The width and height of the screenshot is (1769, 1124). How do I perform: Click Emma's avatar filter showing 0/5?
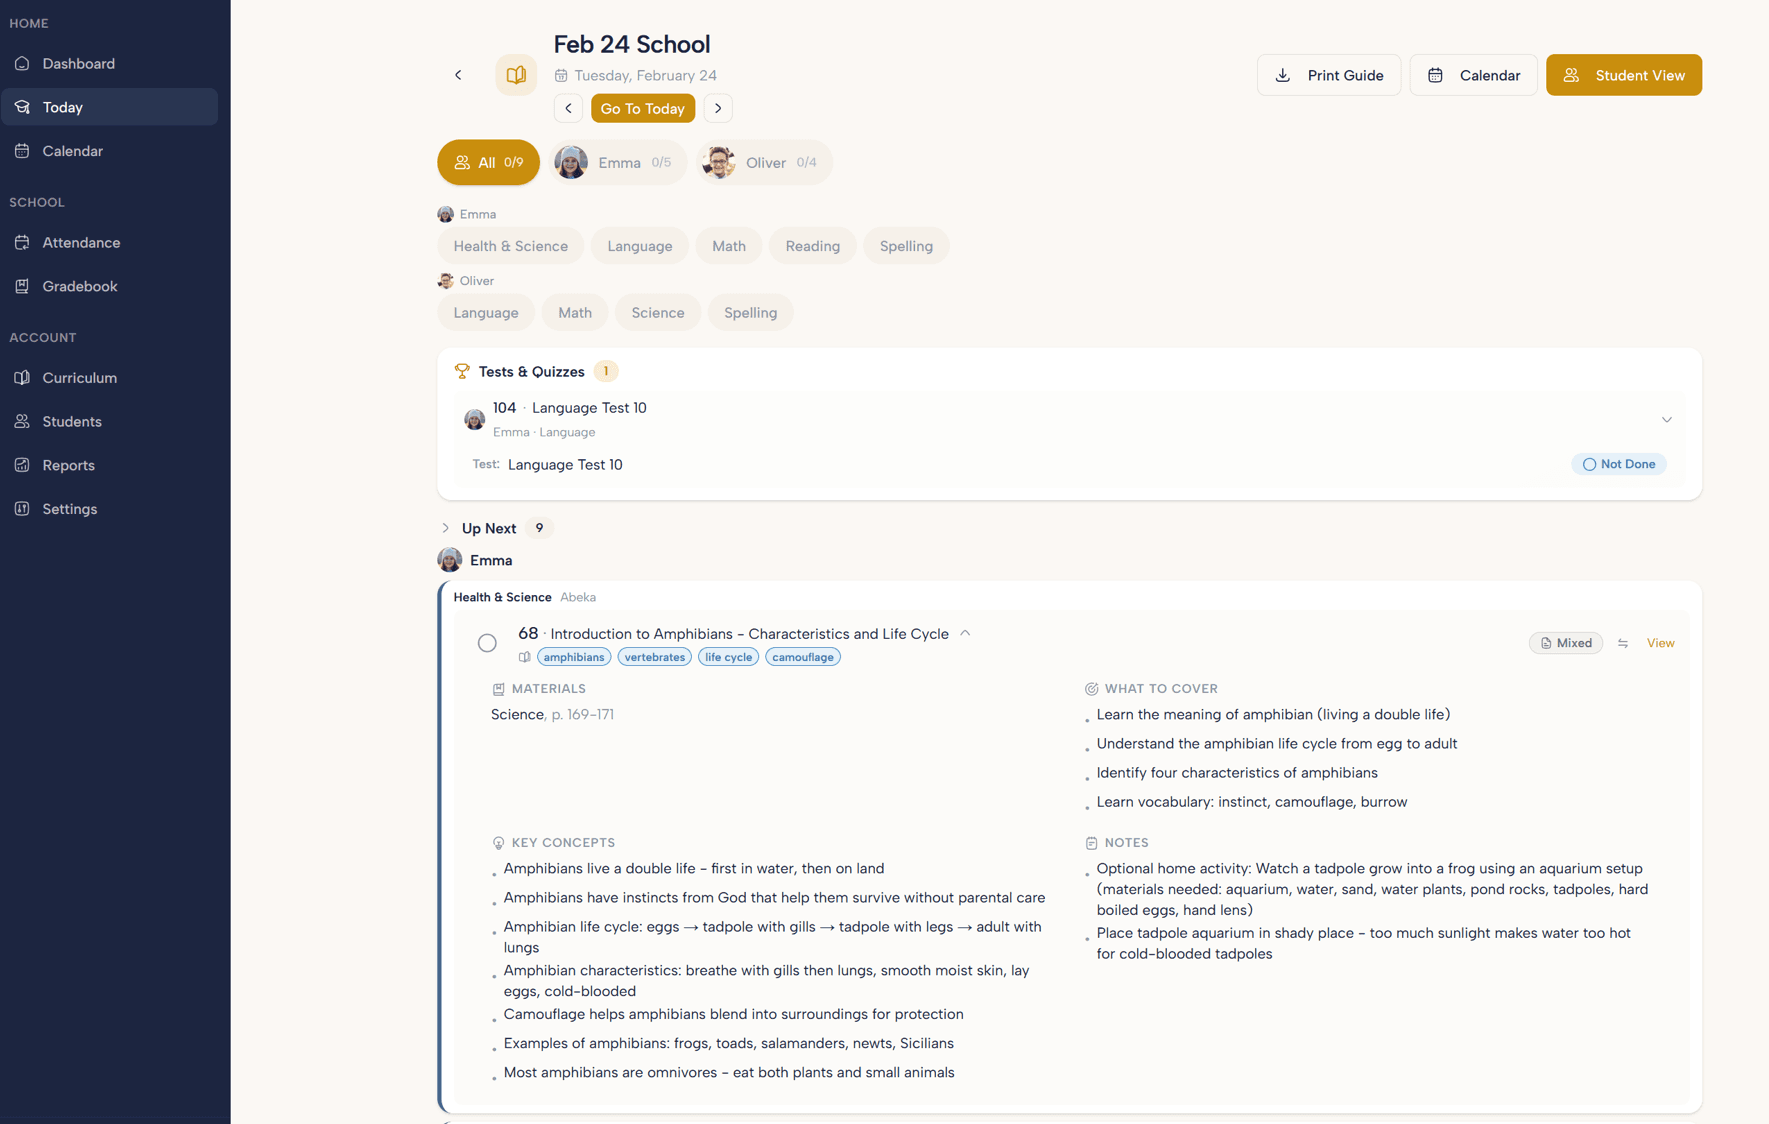(x=617, y=162)
